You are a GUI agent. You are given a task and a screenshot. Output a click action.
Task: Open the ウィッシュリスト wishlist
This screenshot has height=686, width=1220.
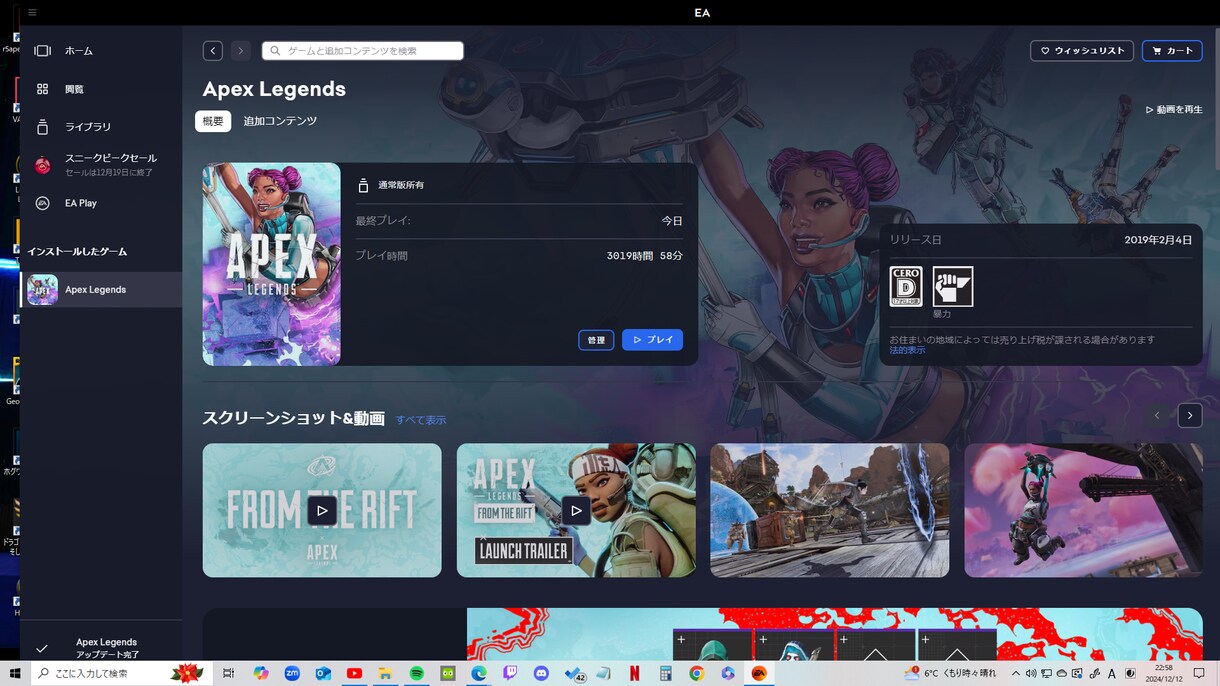[x=1082, y=50]
